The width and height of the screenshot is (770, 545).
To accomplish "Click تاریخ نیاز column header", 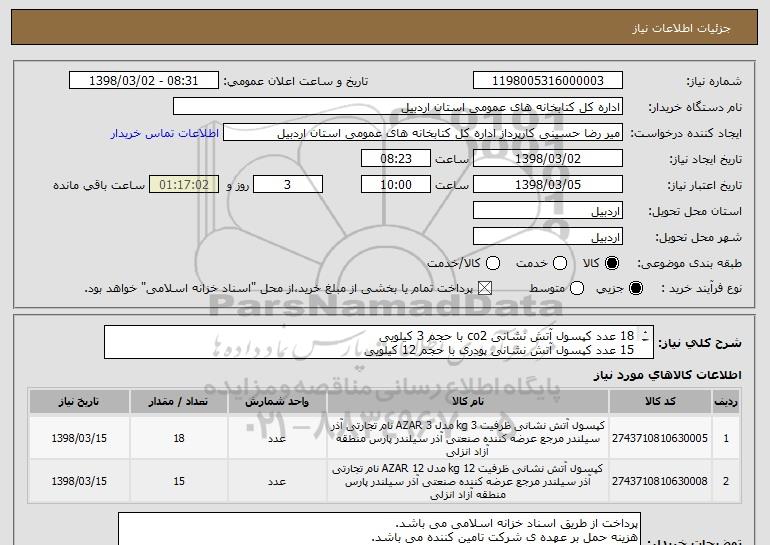I will [x=79, y=402].
